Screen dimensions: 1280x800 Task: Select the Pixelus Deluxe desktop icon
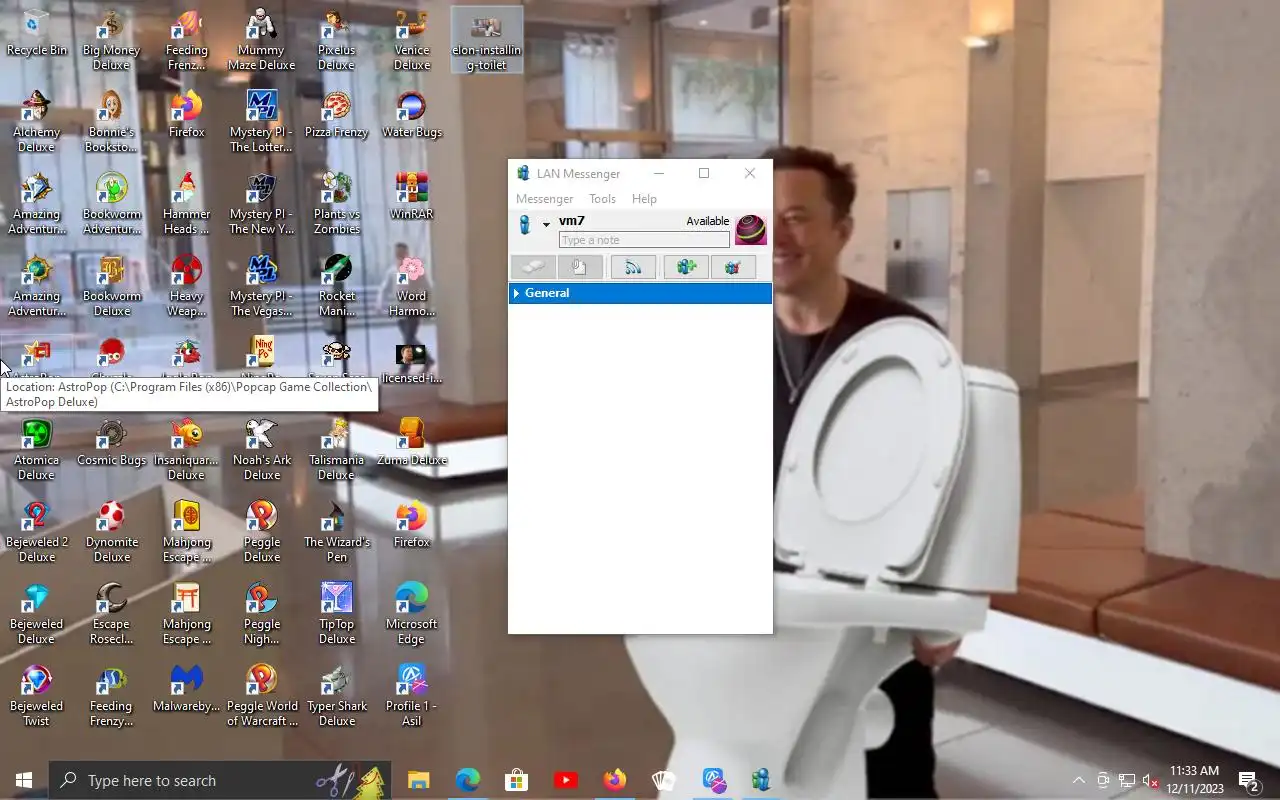[x=336, y=40]
